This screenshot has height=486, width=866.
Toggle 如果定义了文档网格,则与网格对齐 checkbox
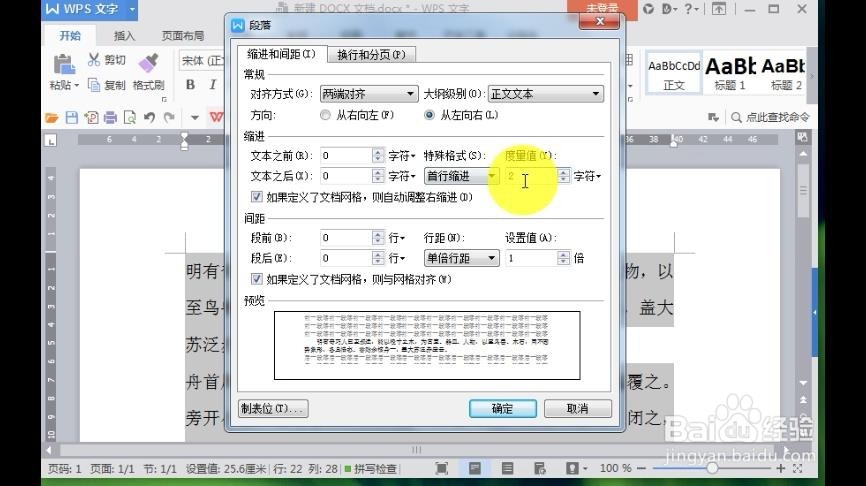click(x=256, y=279)
